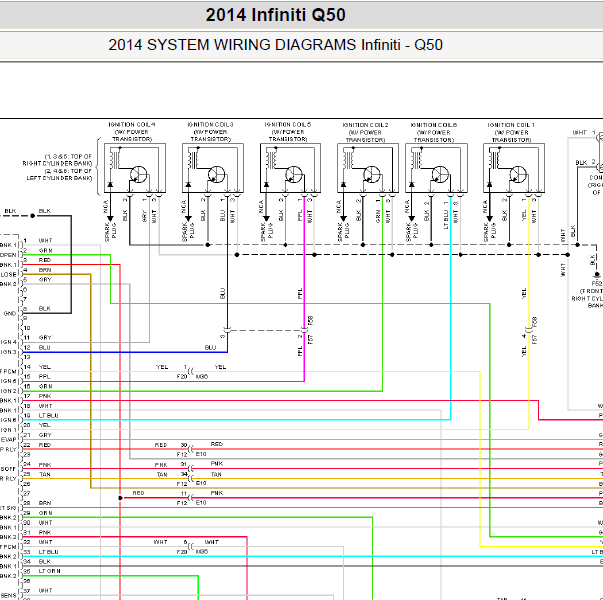This screenshot has height=600, width=603.
Task: Click pin 11 GRY label on the connector
Action: (x=45, y=338)
